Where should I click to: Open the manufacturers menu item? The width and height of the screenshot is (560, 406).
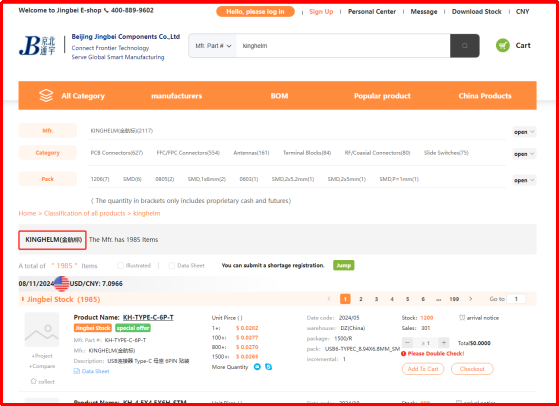coord(176,96)
